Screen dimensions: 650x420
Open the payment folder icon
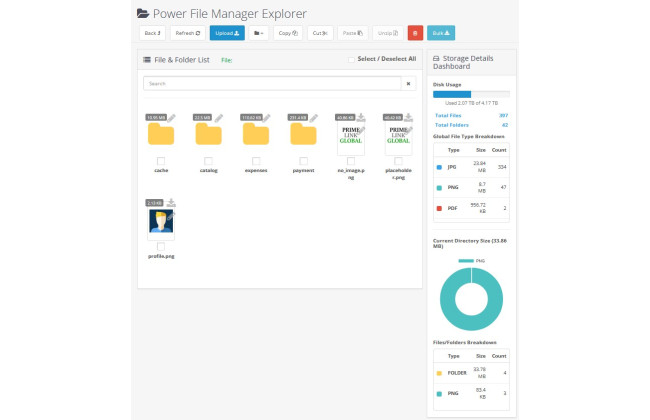coord(303,134)
